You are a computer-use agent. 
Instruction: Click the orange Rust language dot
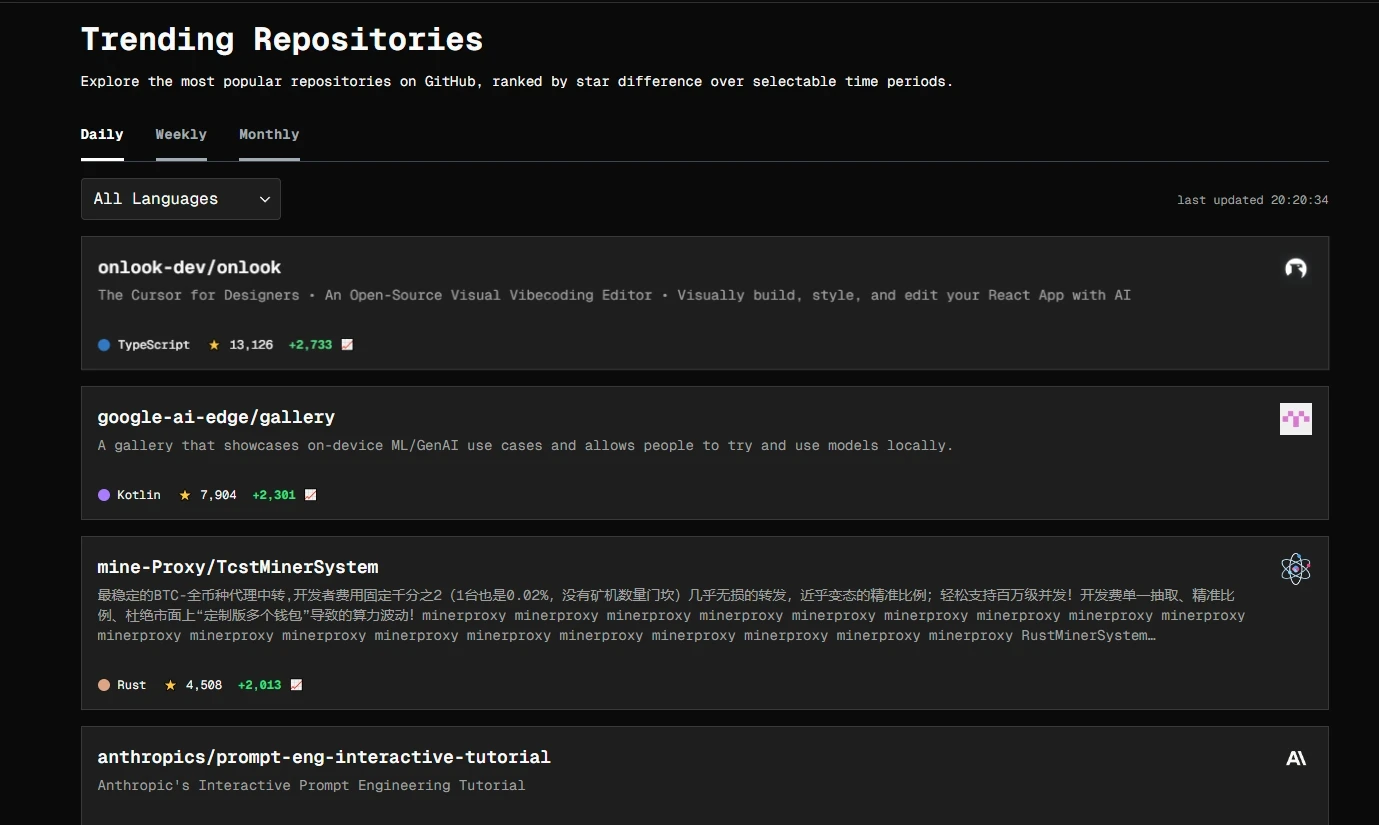click(x=104, y=685)
